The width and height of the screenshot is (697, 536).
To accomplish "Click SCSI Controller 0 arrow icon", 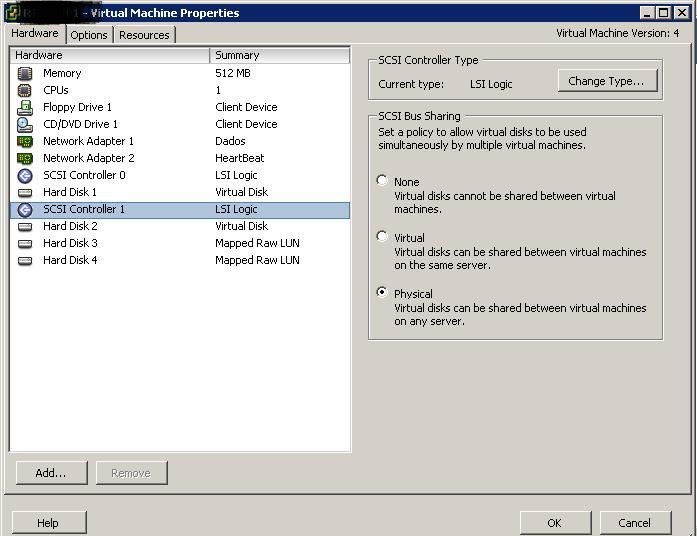I will click(x=25, y=176).
